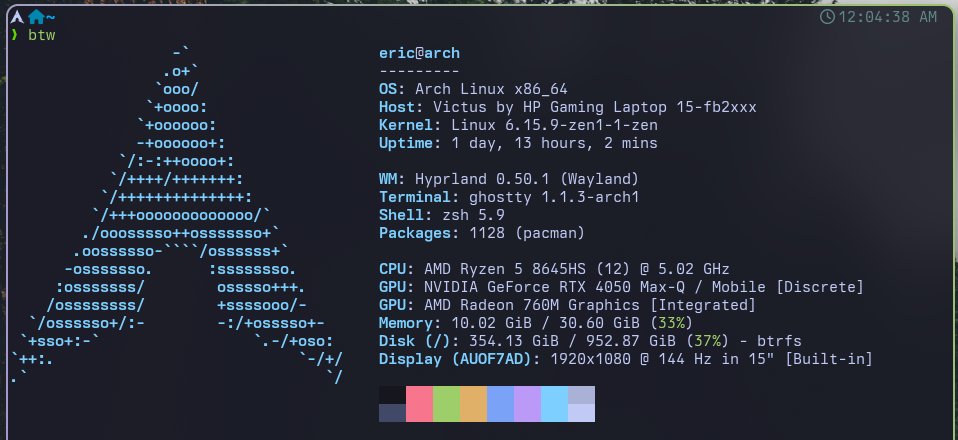Click the purple color block
Viewport: 958px width, 440px height.
pyautogui.click(x=527, y=404)
